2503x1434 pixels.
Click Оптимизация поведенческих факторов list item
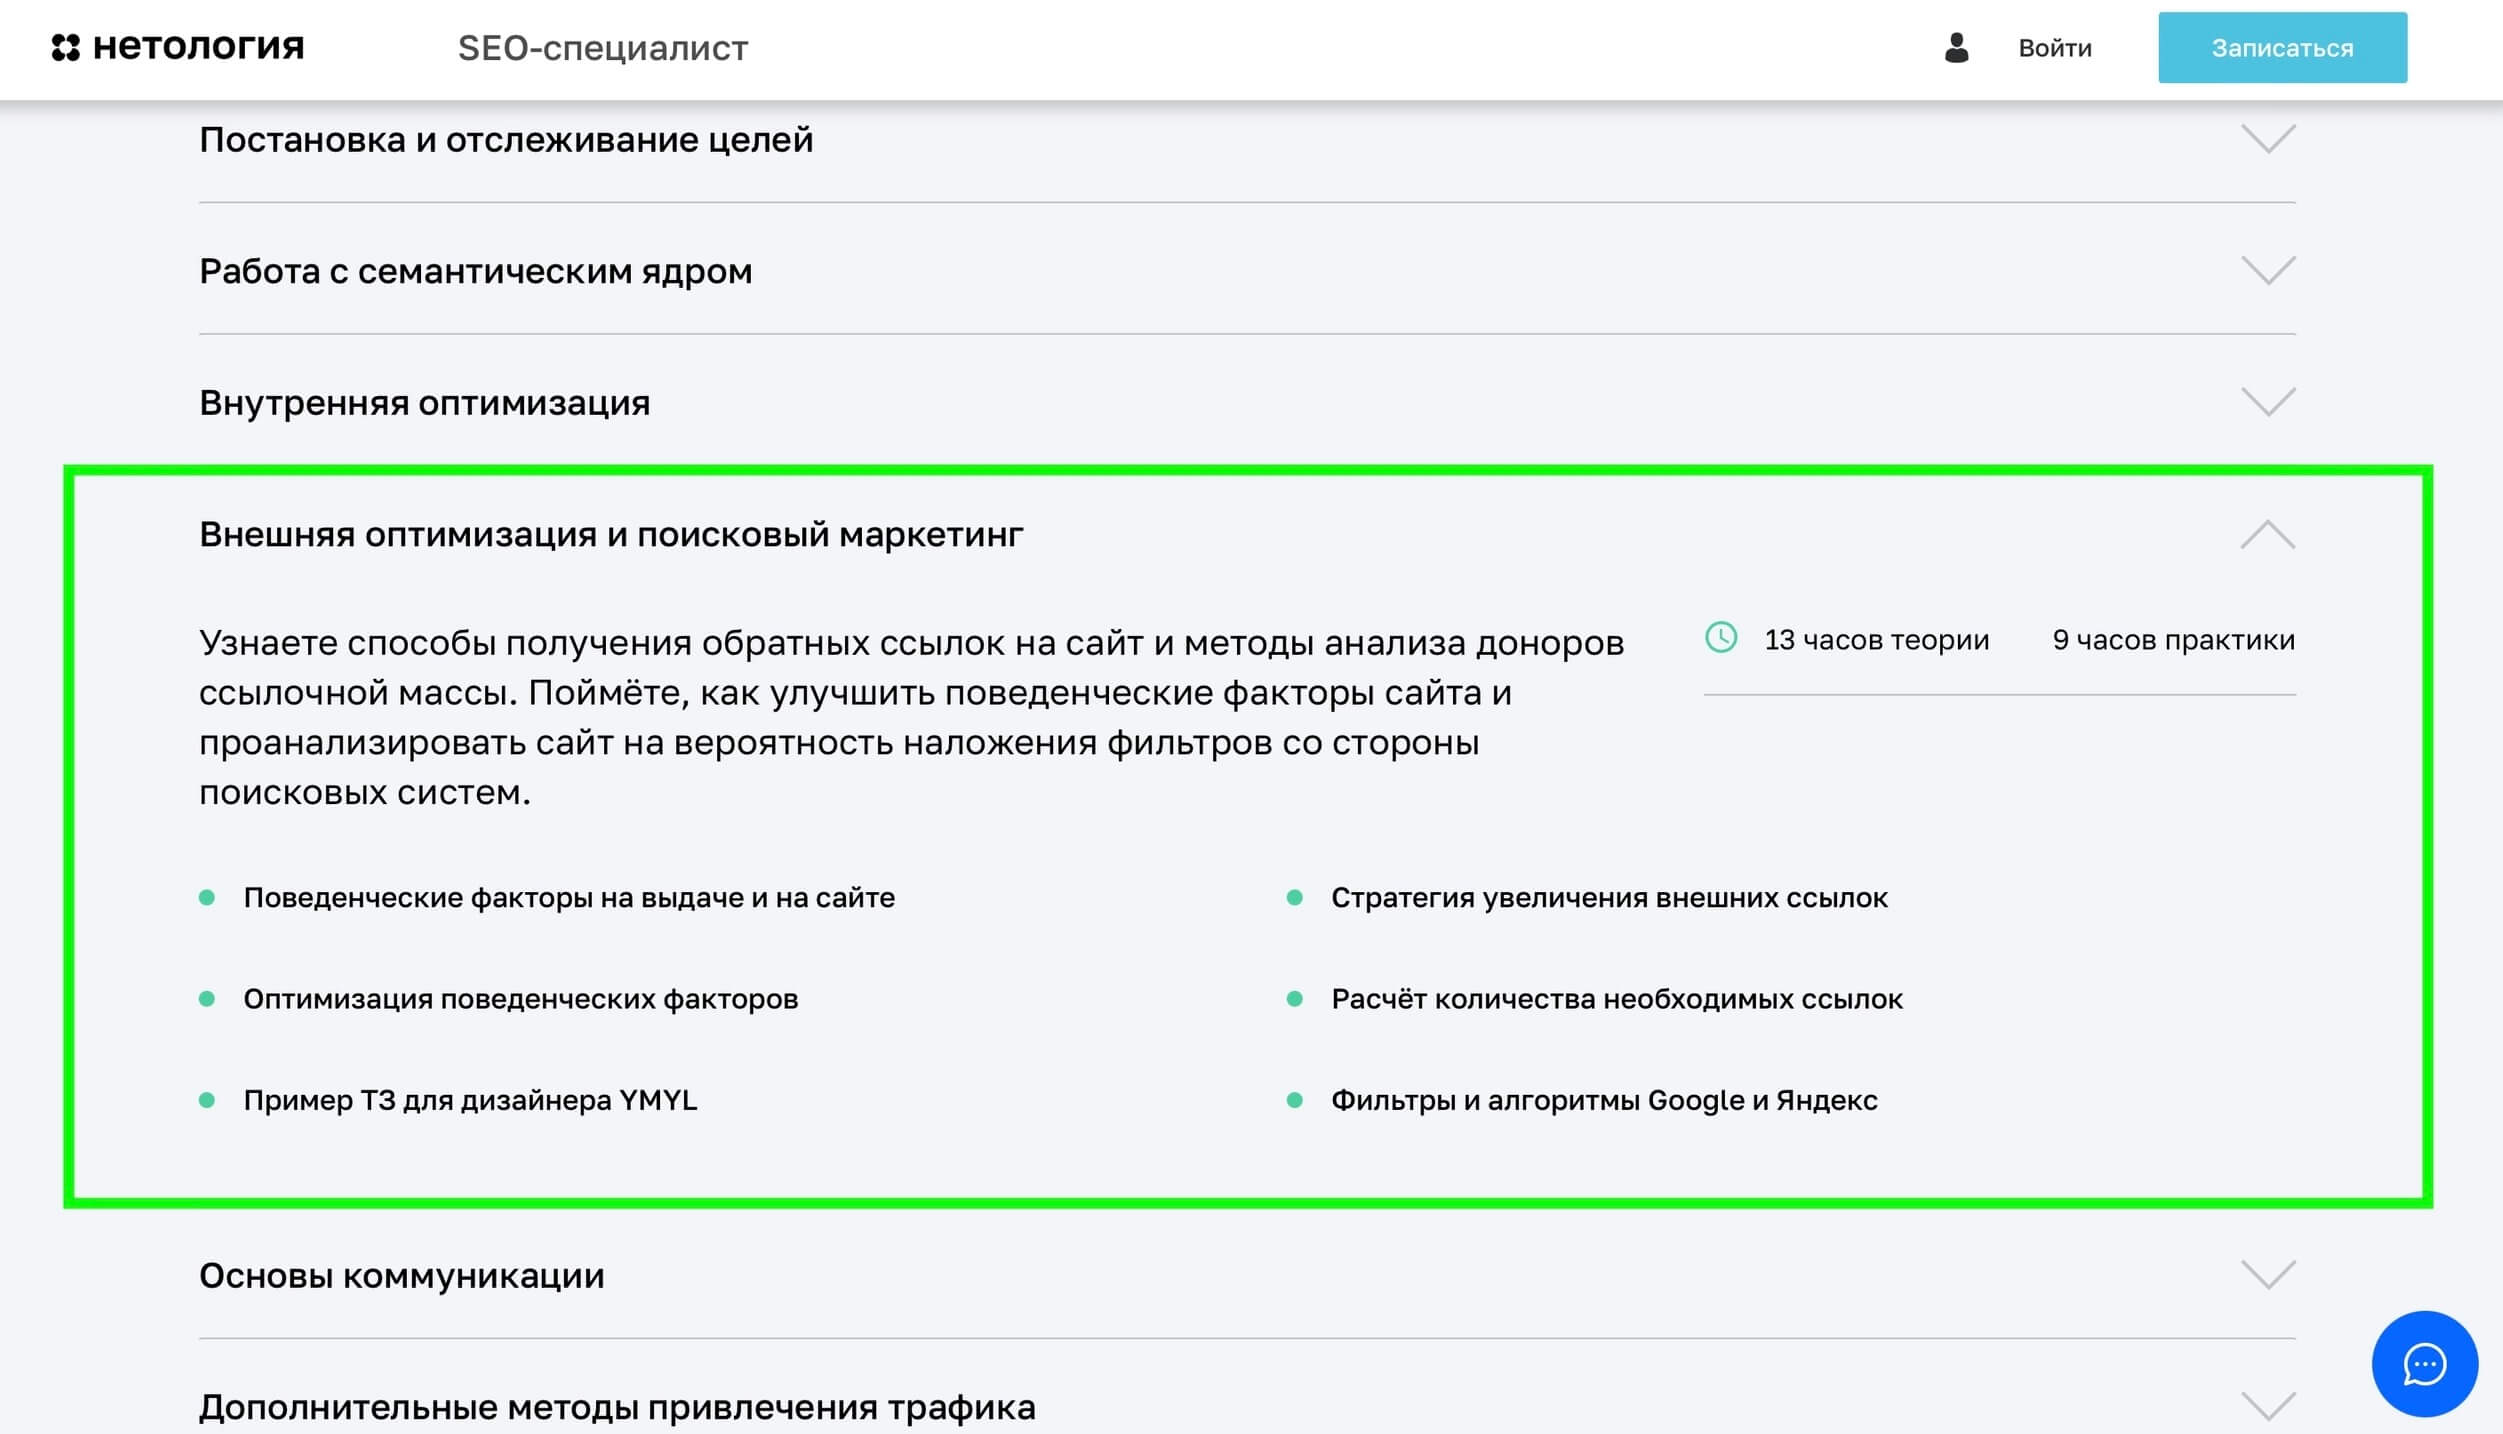[521, 999]
